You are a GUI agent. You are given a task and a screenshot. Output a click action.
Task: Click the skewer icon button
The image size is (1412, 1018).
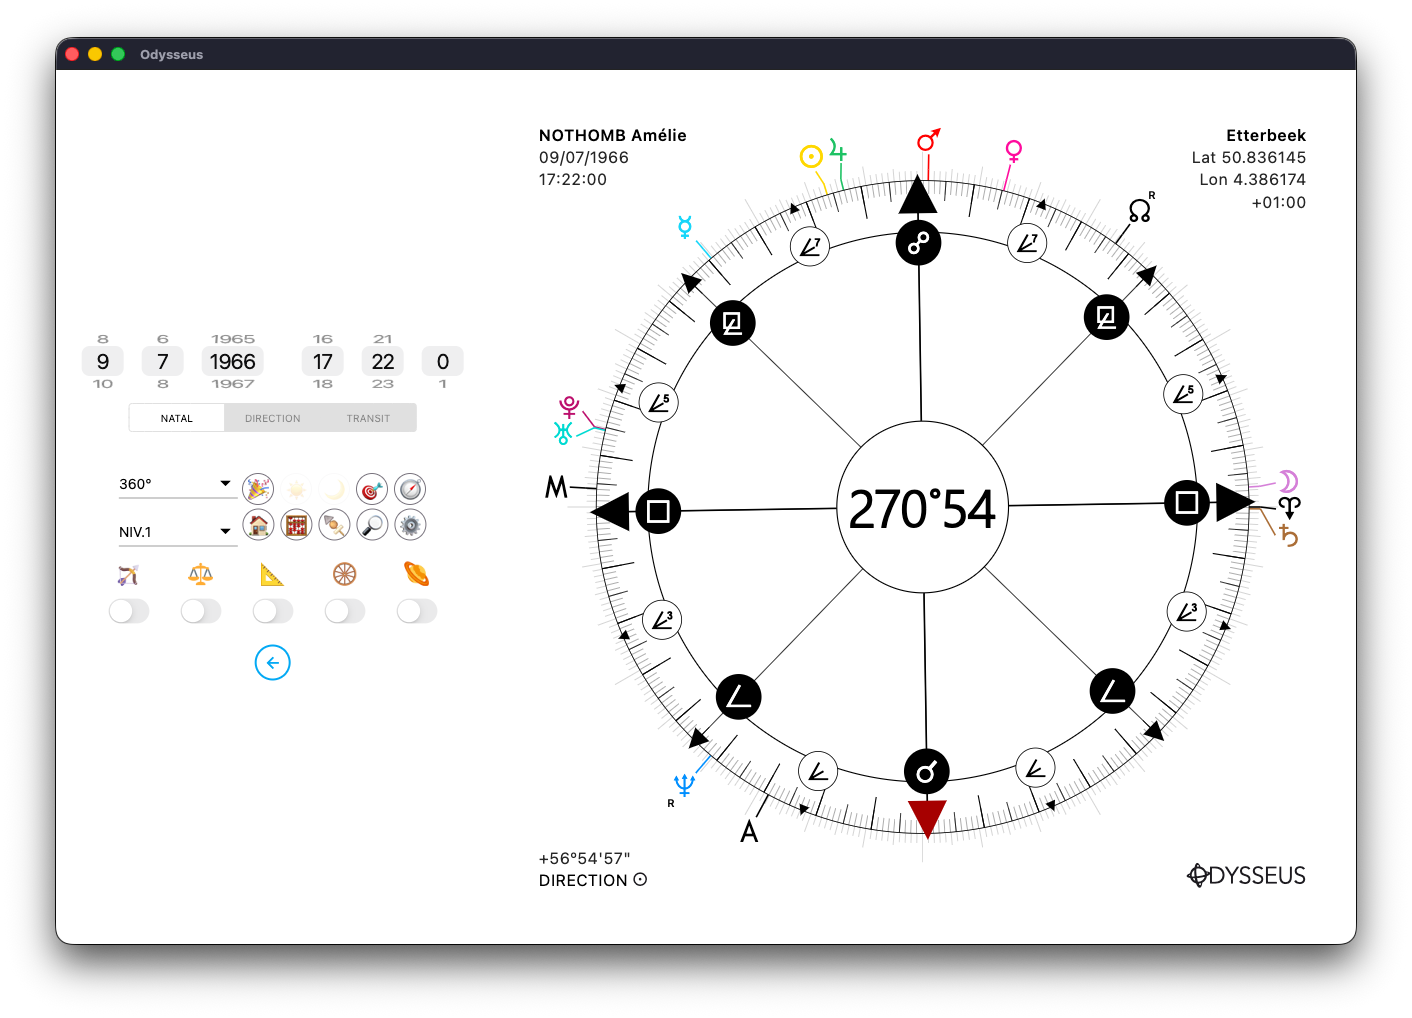point(334,525)
